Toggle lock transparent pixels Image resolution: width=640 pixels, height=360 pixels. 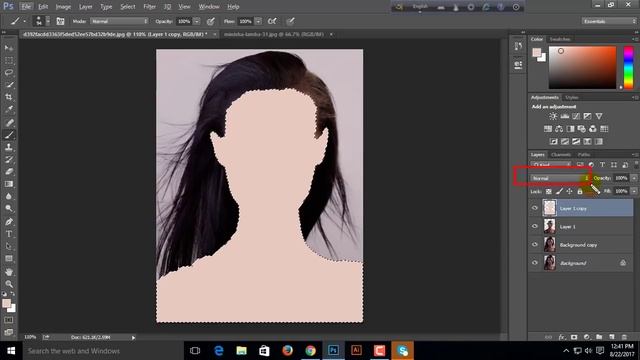[x=549, y=191]
